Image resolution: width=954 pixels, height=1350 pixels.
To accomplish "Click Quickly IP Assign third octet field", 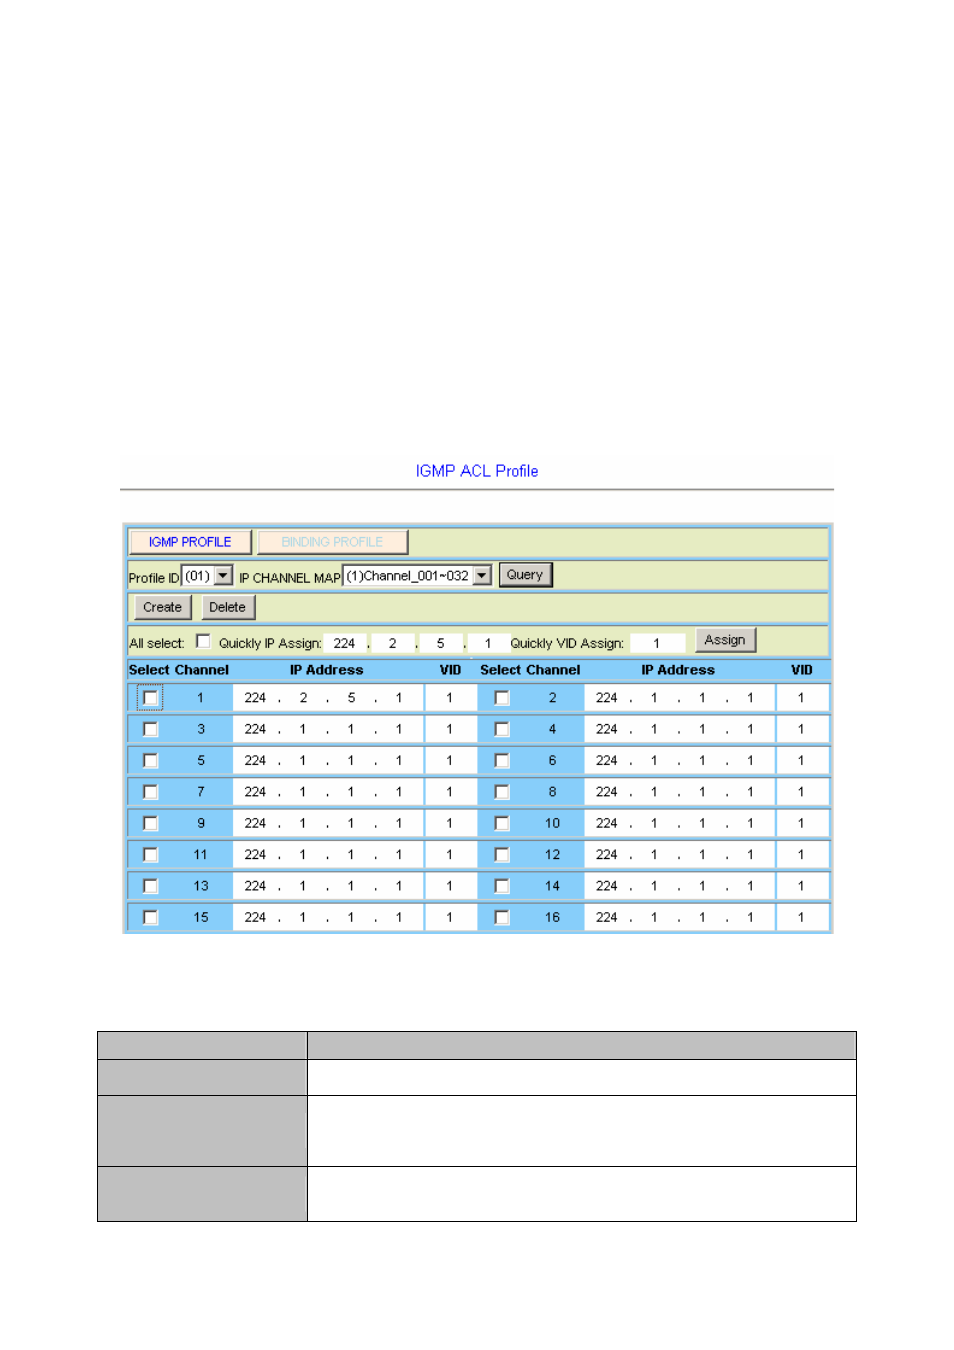I will tap(441, 643).
